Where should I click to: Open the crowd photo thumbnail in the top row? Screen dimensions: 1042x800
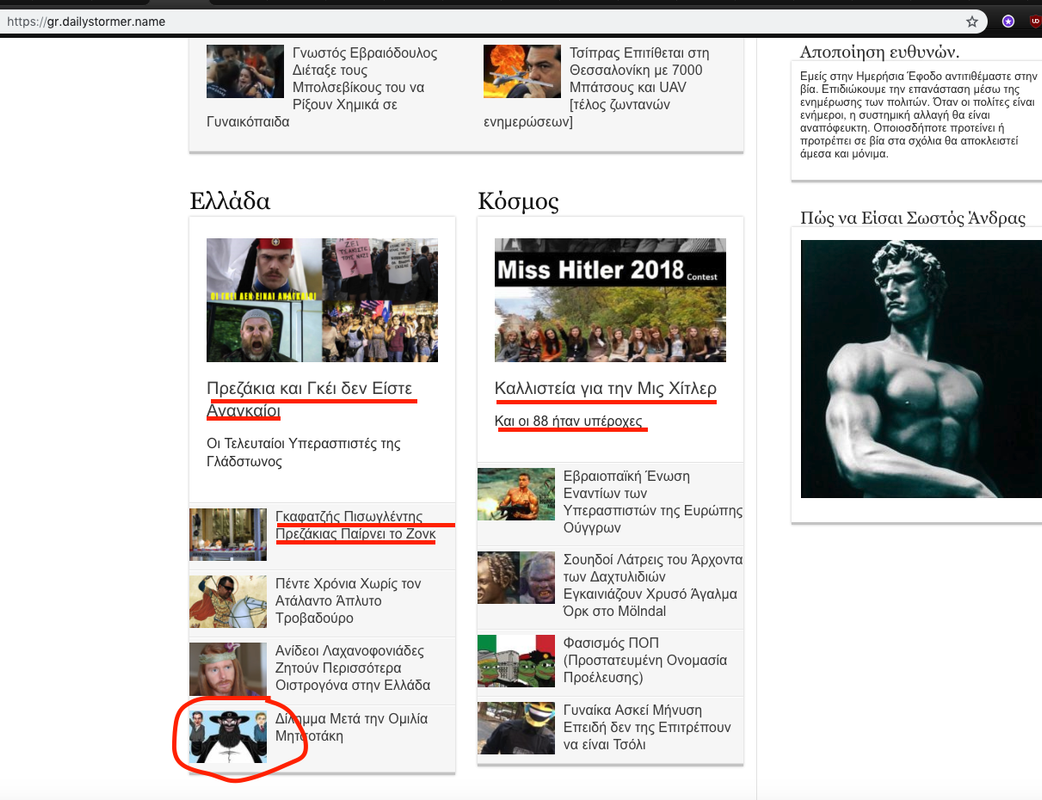pyautogui.click(x=245, y=71)
